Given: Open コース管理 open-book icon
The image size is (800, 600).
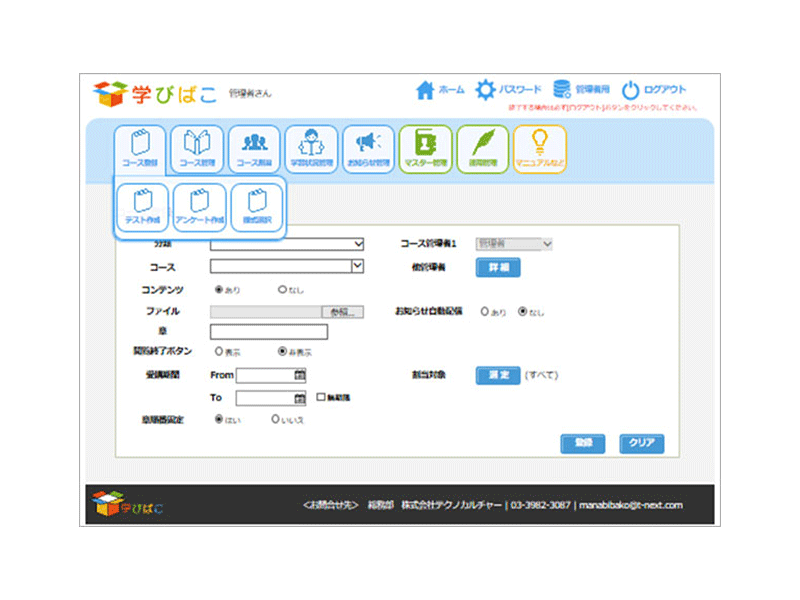Looking at the screenshot, I should pyautogui.click(x=197, y=148).
